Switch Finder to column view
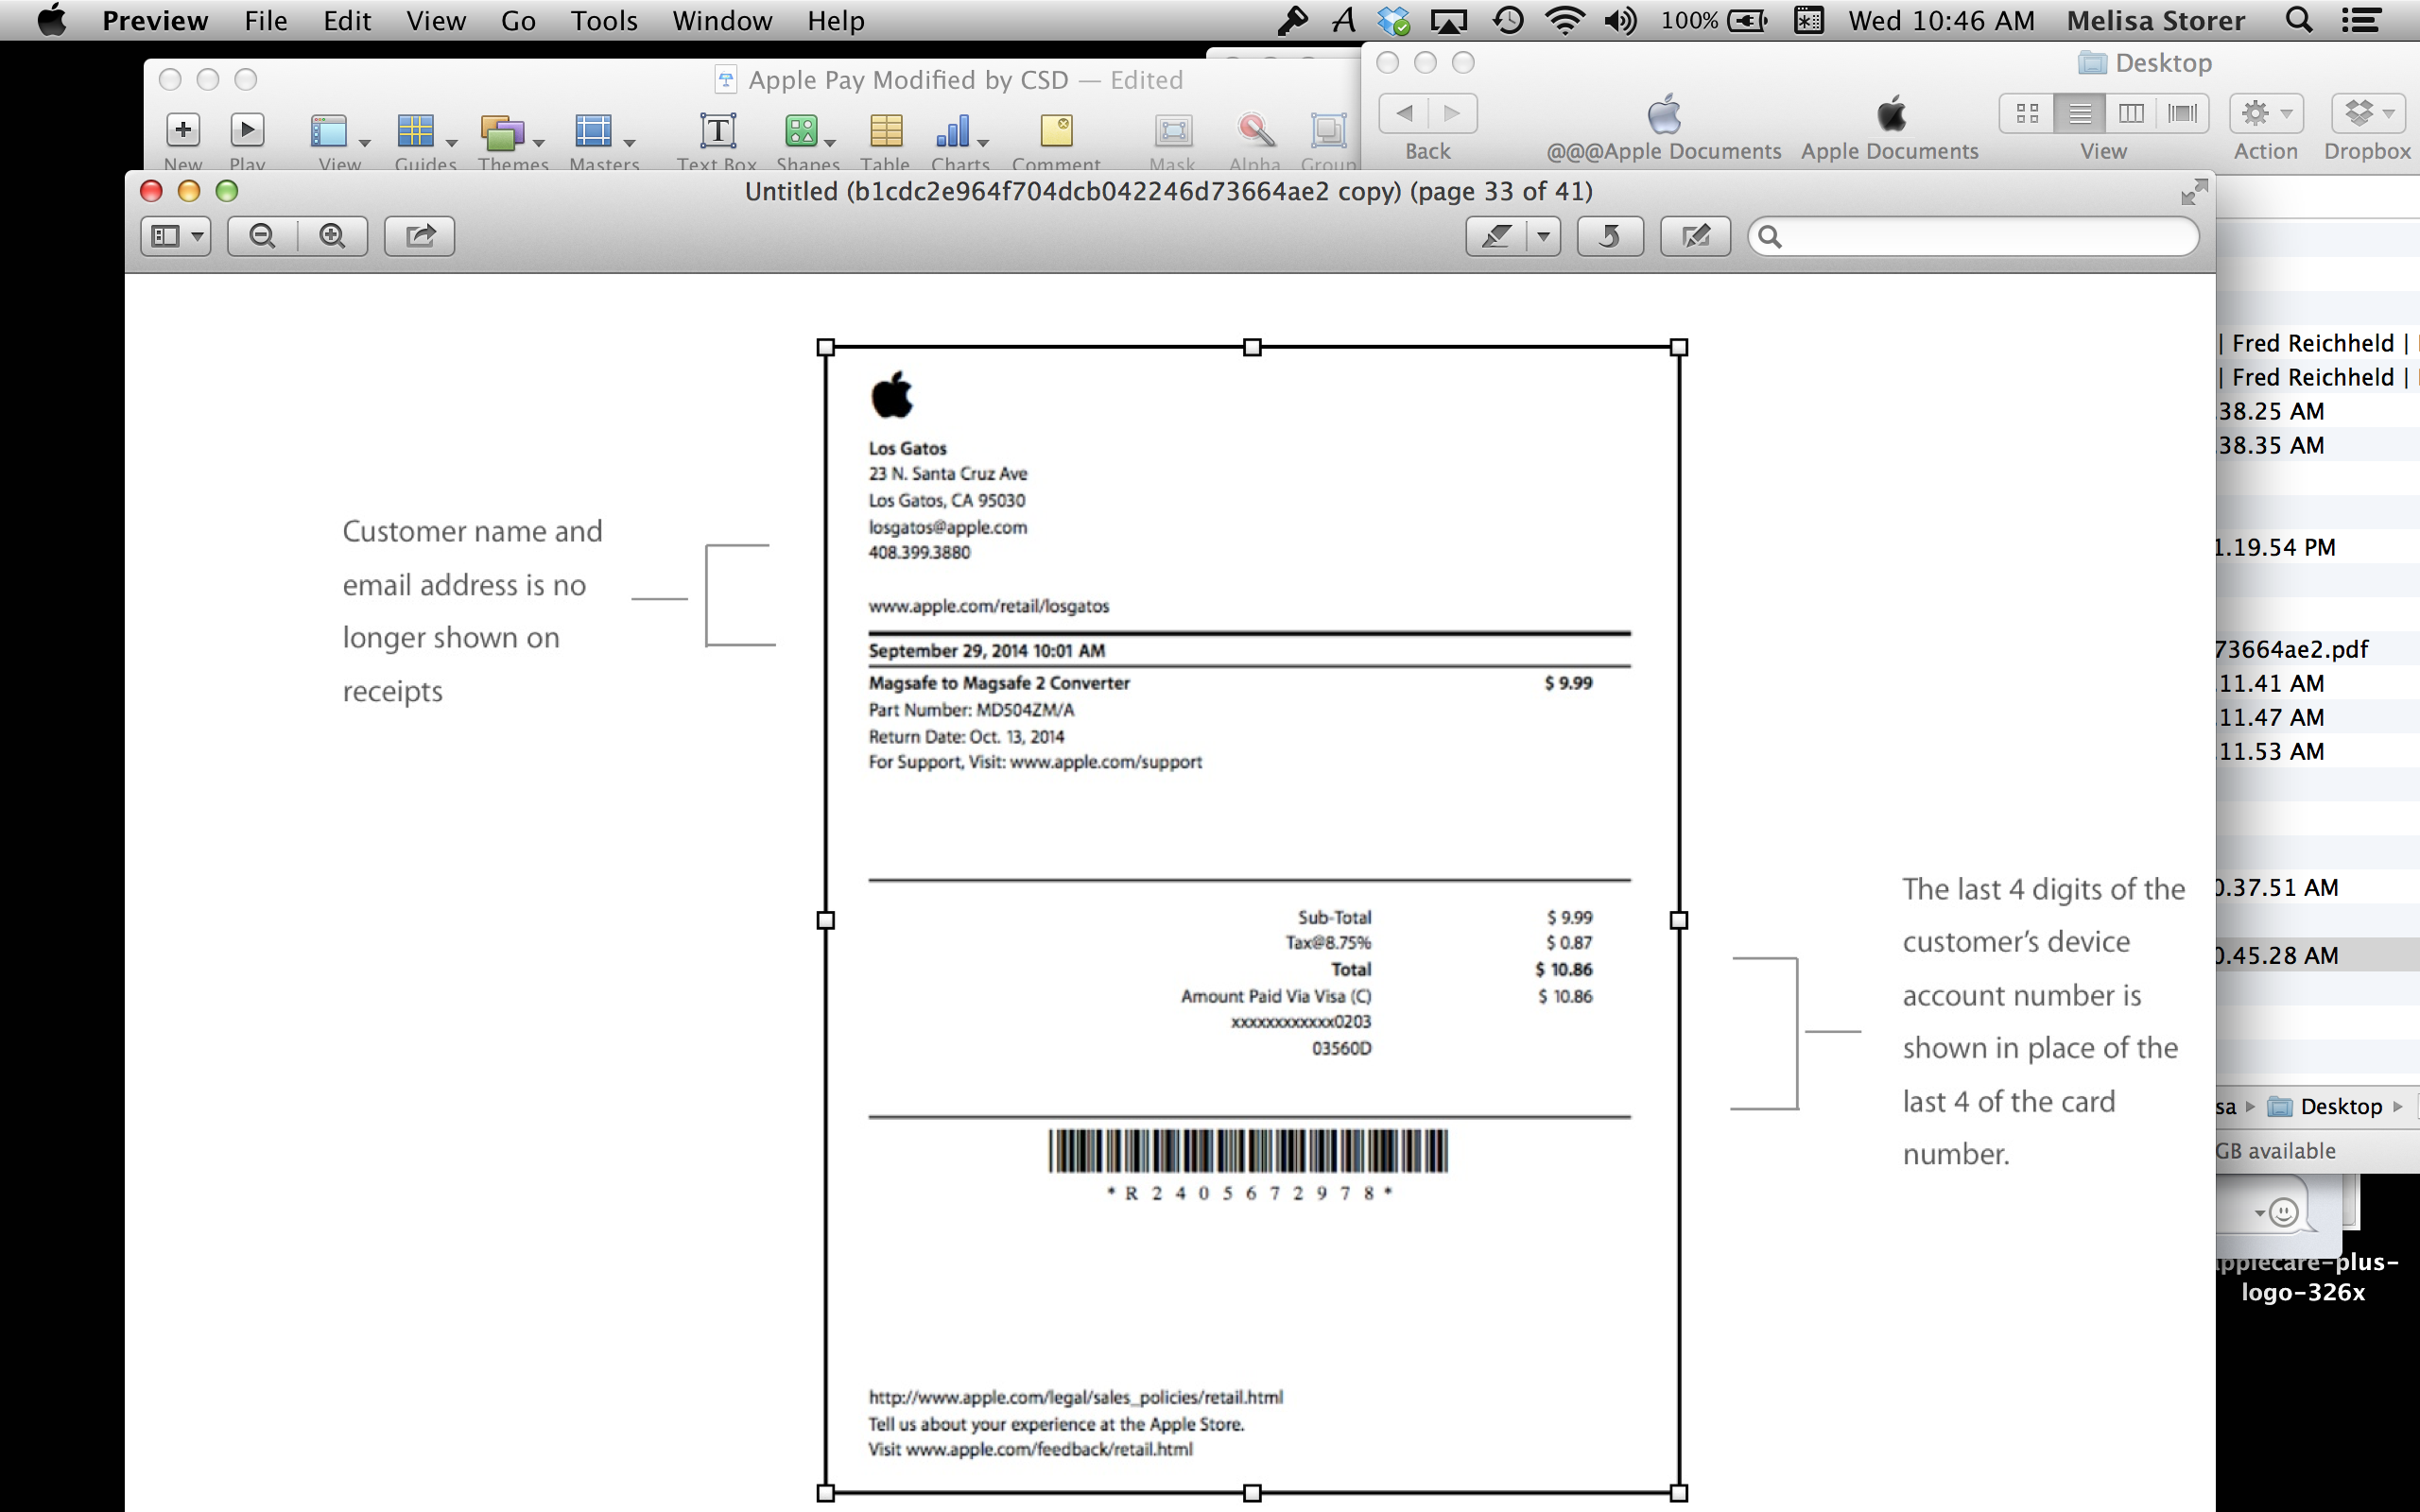Screen dimensions: 2420x1512 click(x=2131, y=113)
